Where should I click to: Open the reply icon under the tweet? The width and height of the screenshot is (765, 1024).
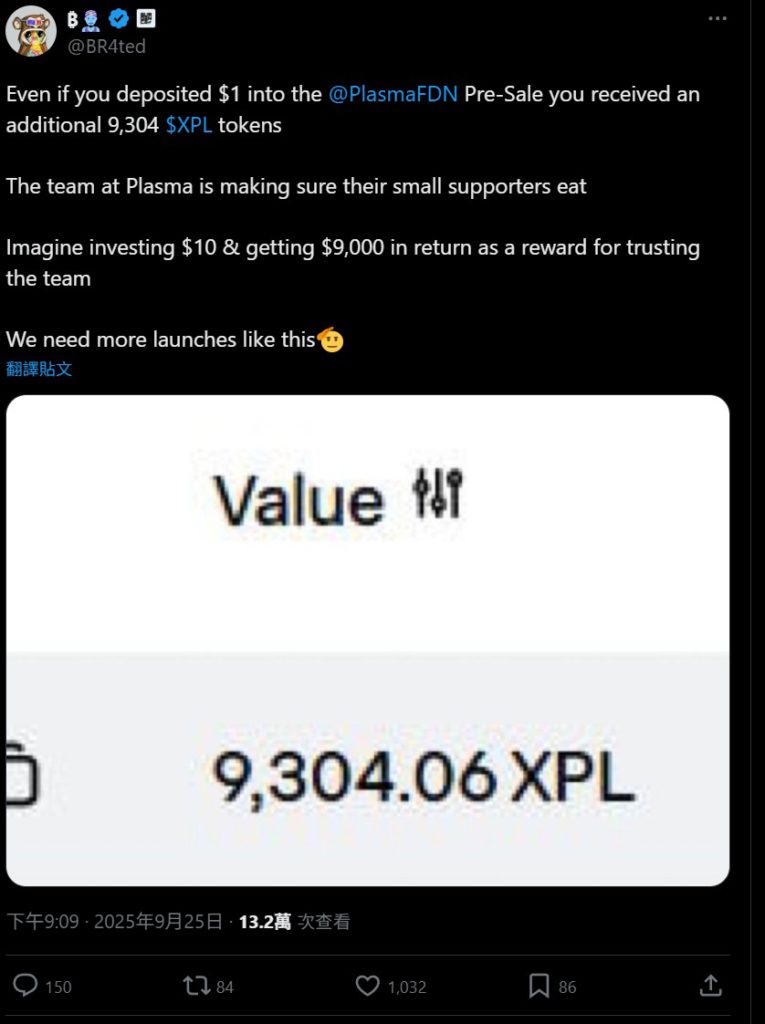27,986
